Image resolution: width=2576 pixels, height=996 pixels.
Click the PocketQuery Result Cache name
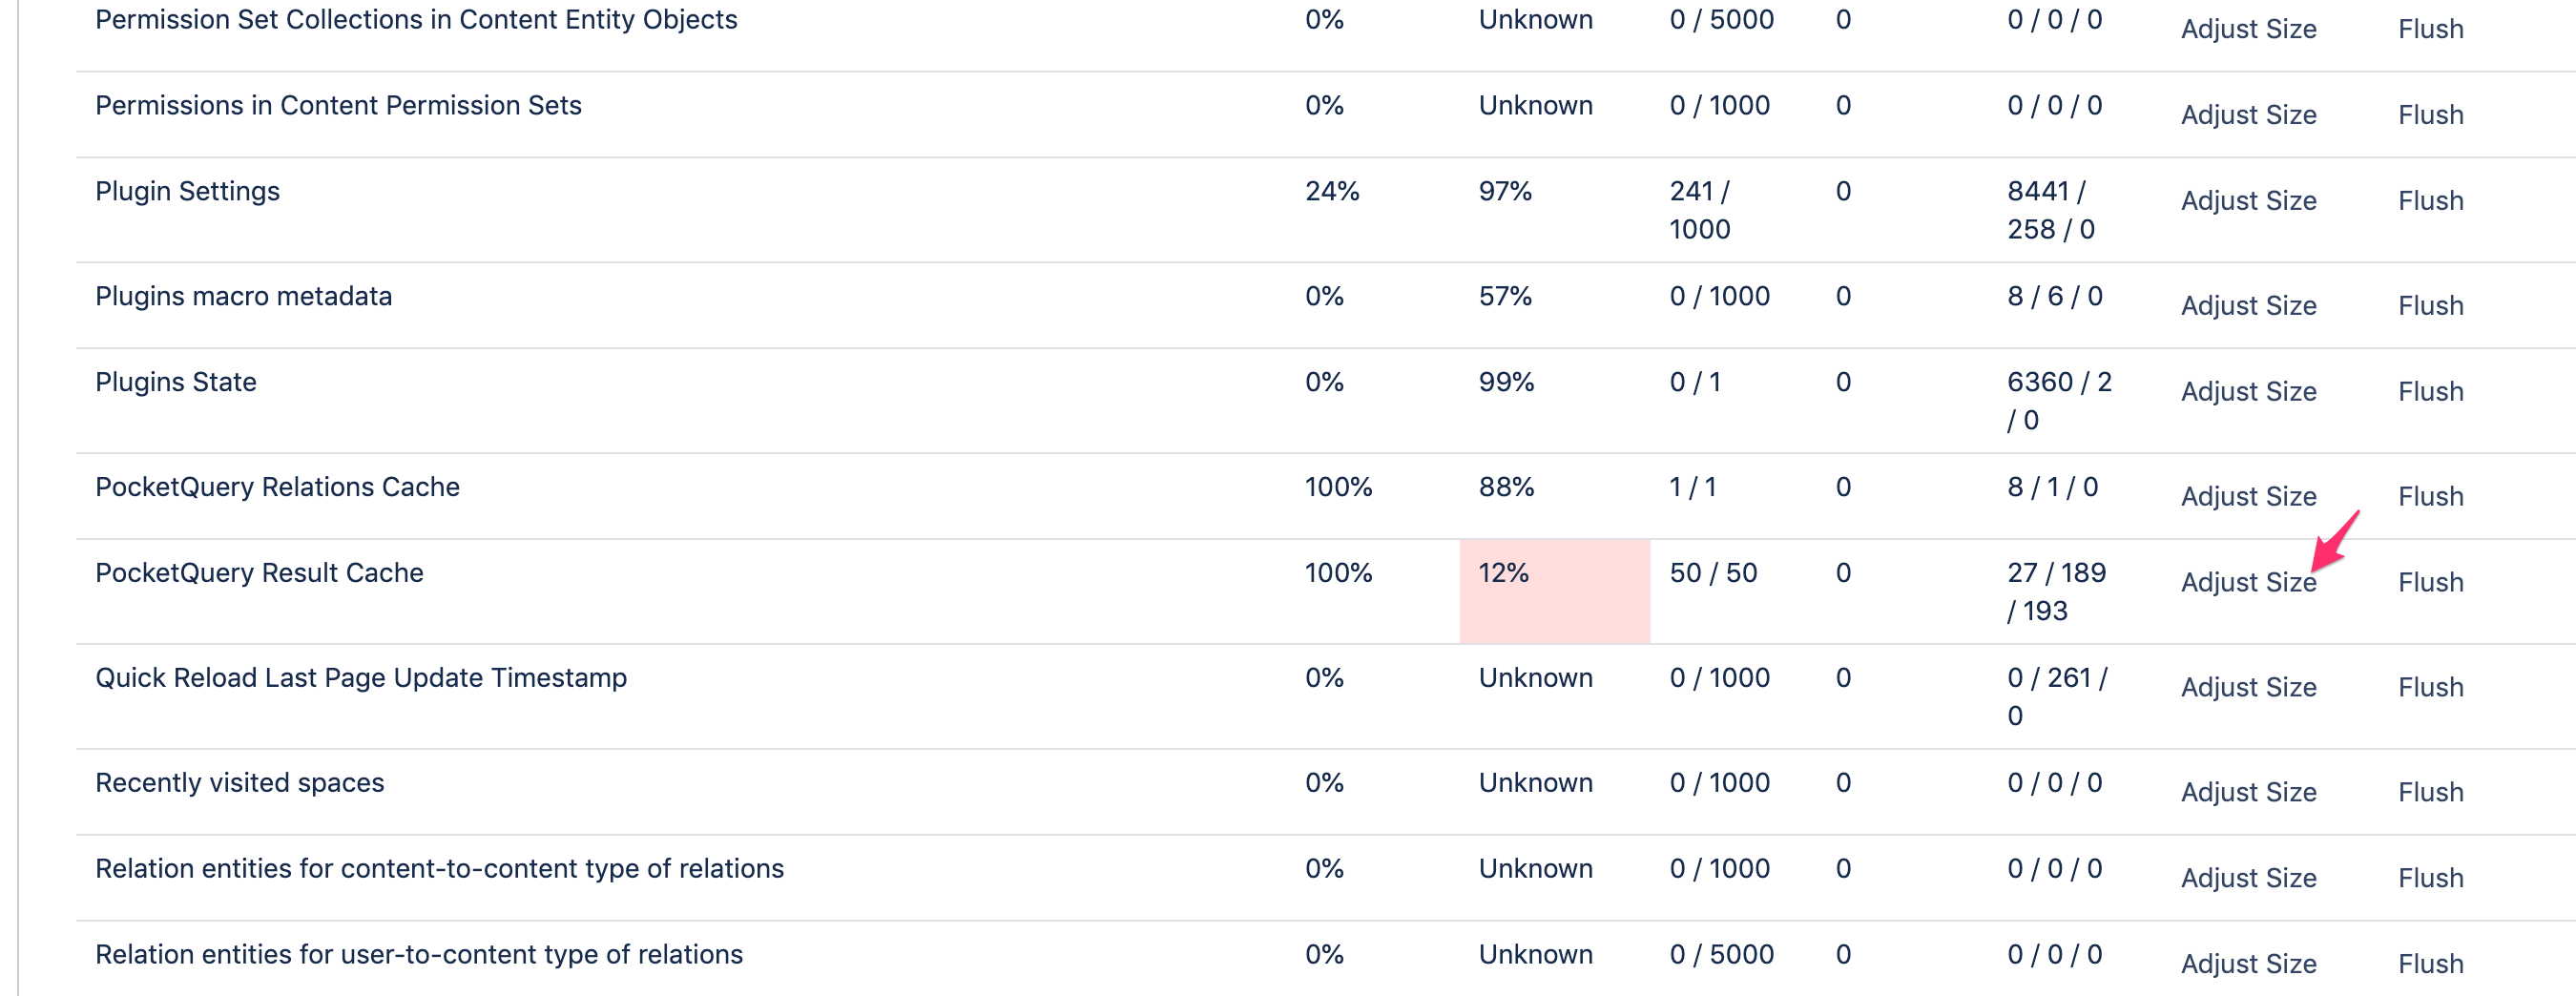coord(259,573)
